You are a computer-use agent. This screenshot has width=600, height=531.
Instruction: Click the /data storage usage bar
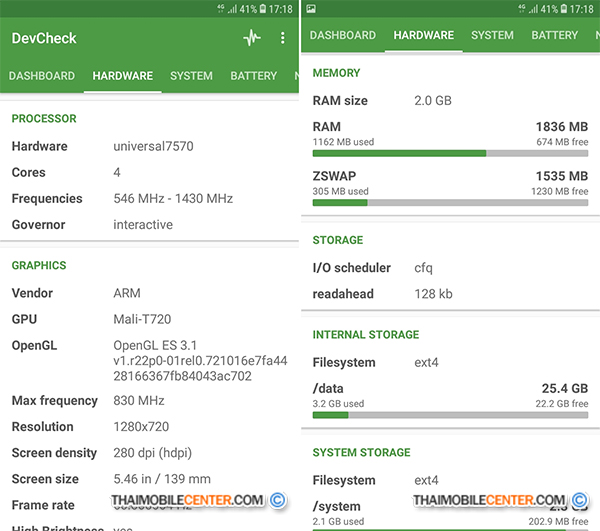[450, 415]
